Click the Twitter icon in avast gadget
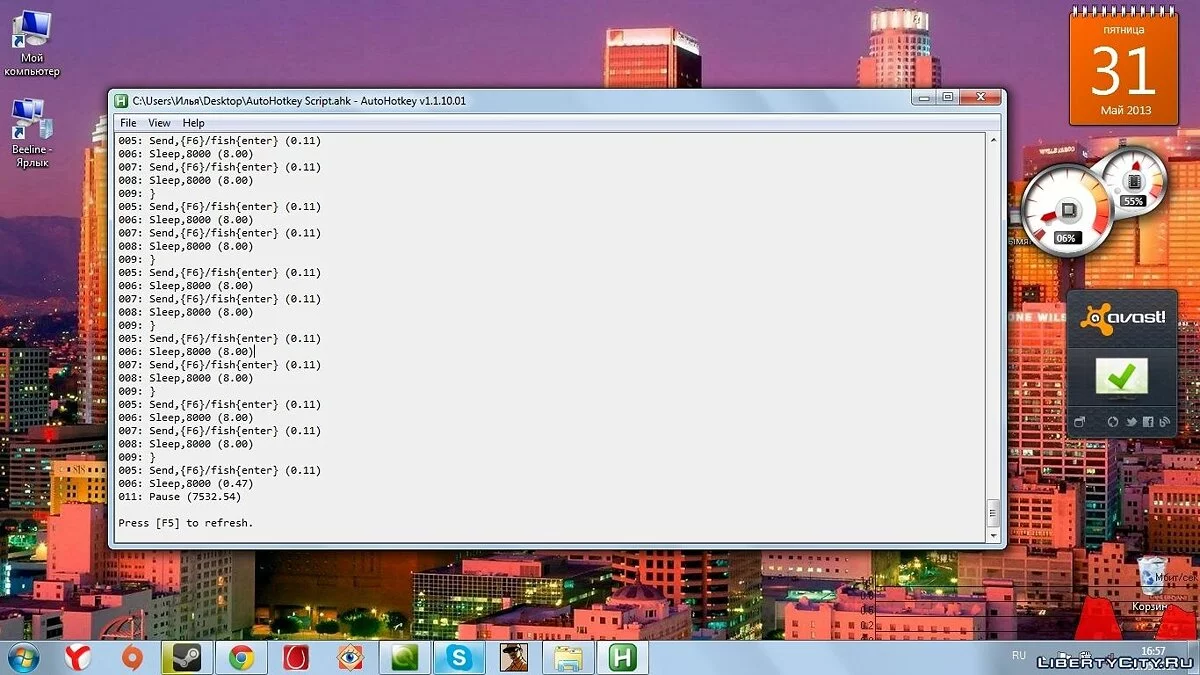Screen dimensions: 1200x675 pos(1130,422)
